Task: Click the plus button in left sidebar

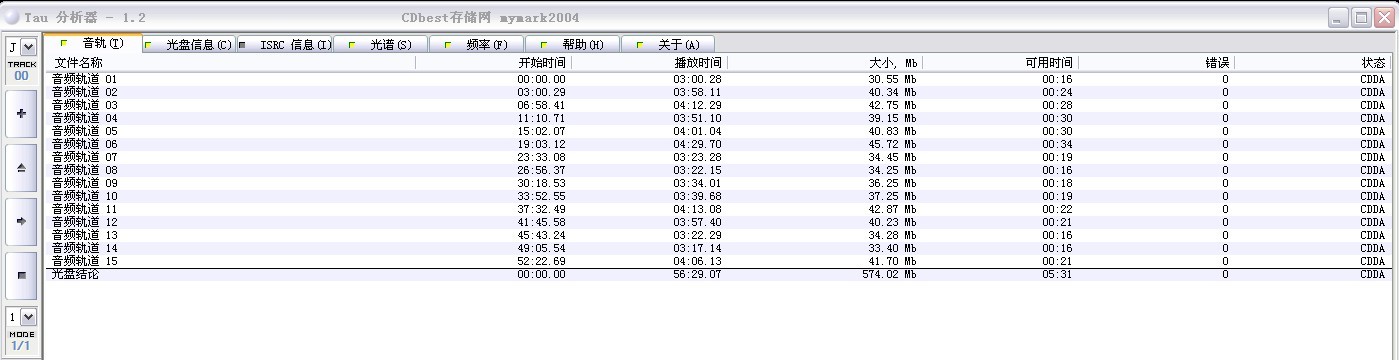Action: (22, 114)
